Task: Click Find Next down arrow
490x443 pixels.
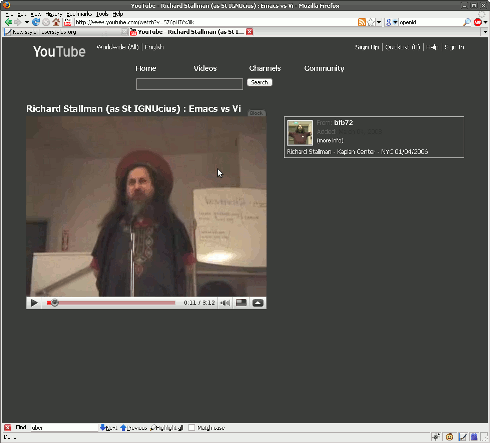Action: [108, 428]
